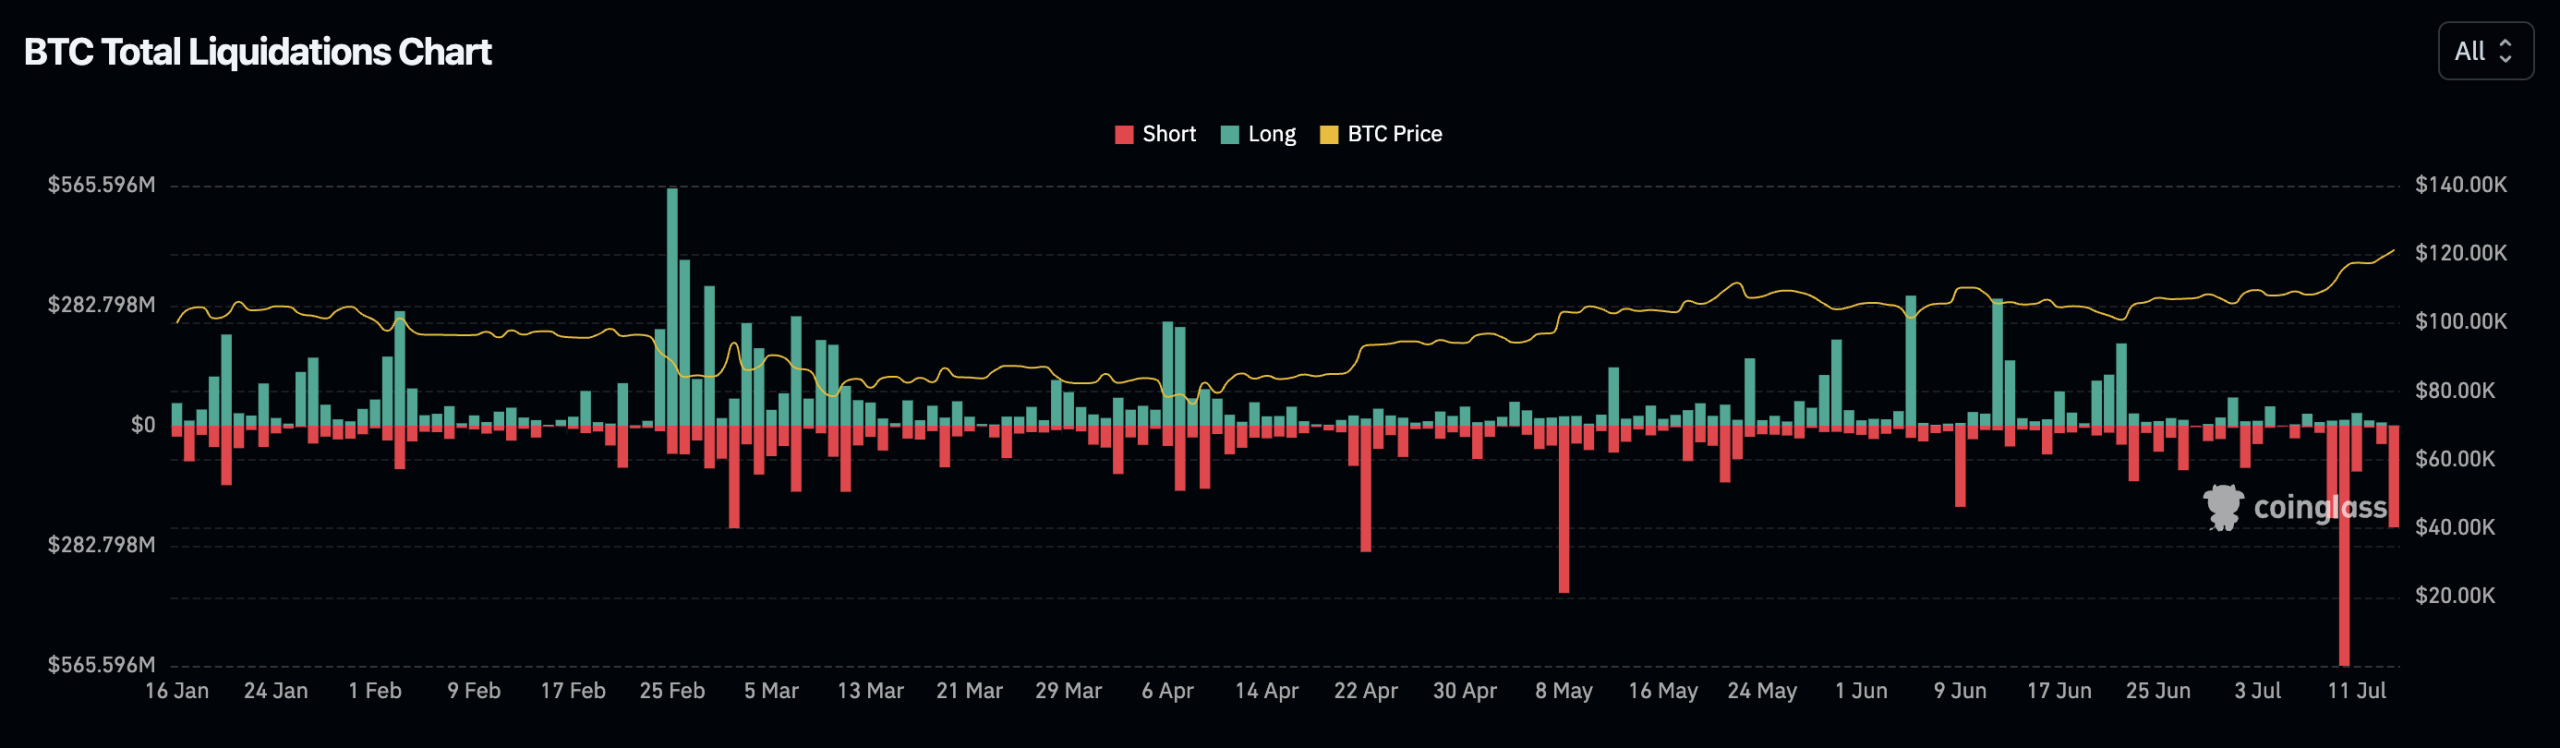Click the BTC Total Liquidations Chart title
The image size is (2560, 748).
coord(258,52)
